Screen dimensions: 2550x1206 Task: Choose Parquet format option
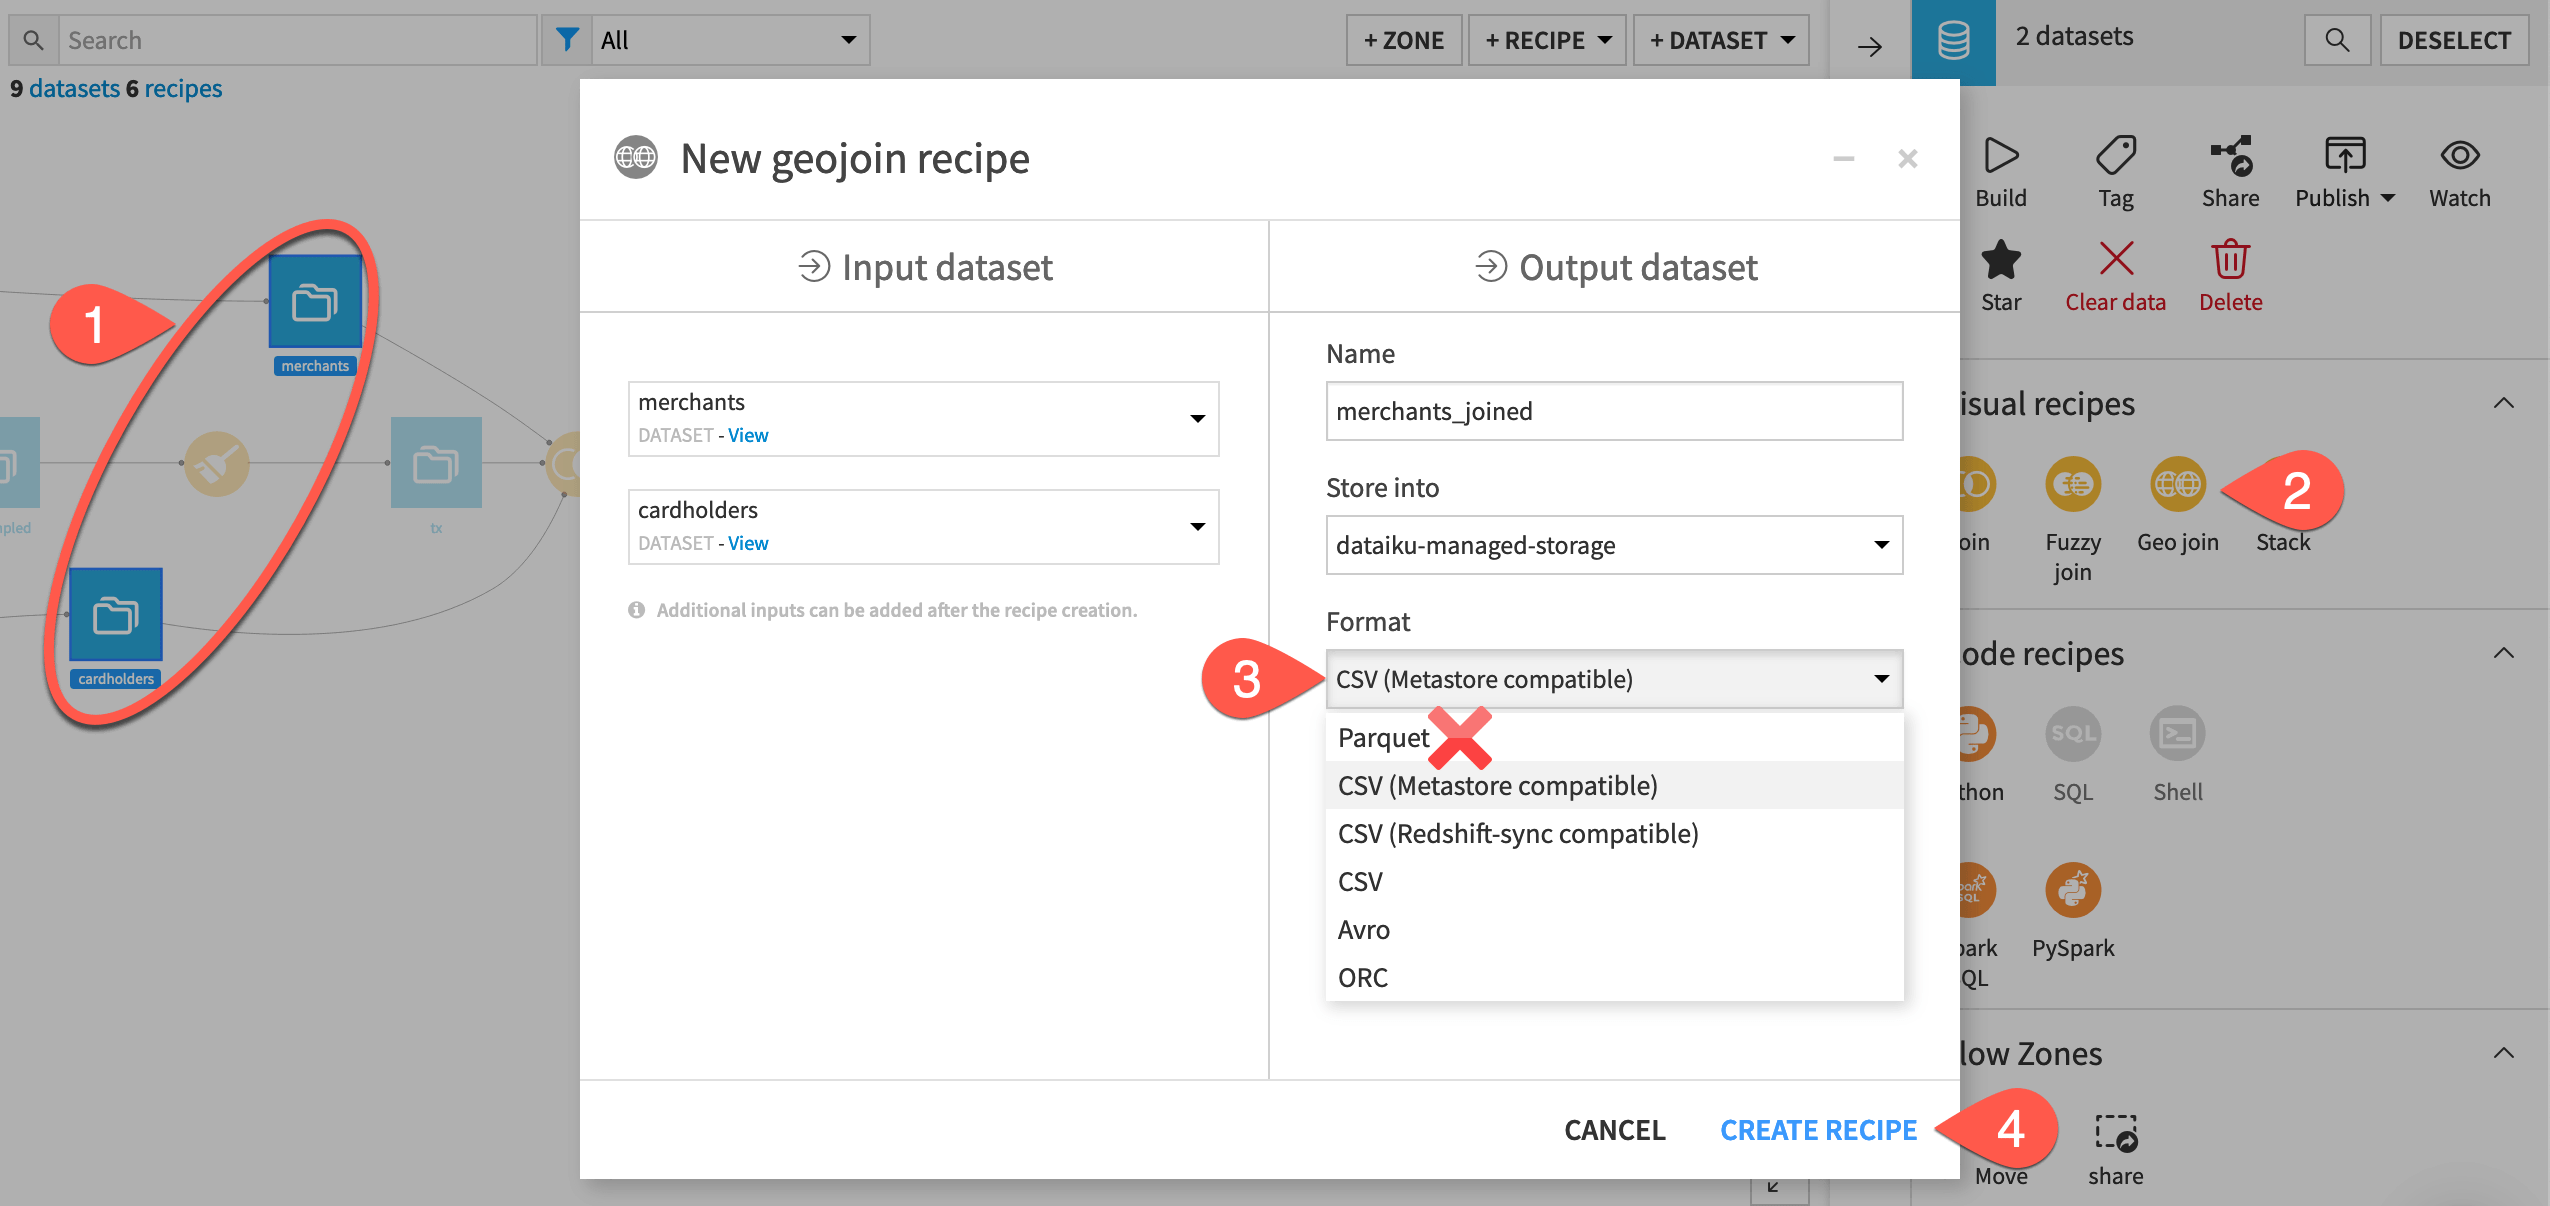point(1614,737)
